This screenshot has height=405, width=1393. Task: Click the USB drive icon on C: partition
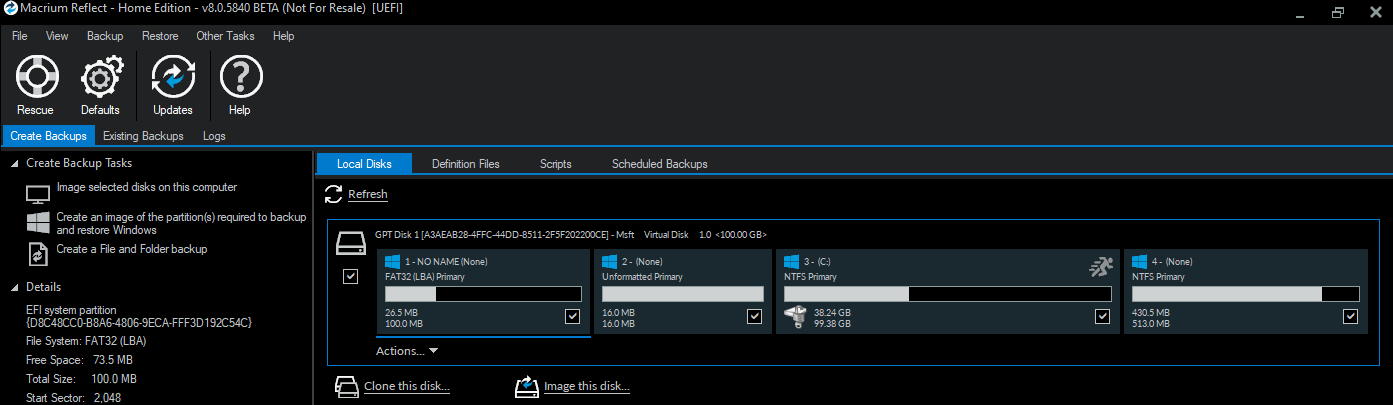click(x=796, y=318)
